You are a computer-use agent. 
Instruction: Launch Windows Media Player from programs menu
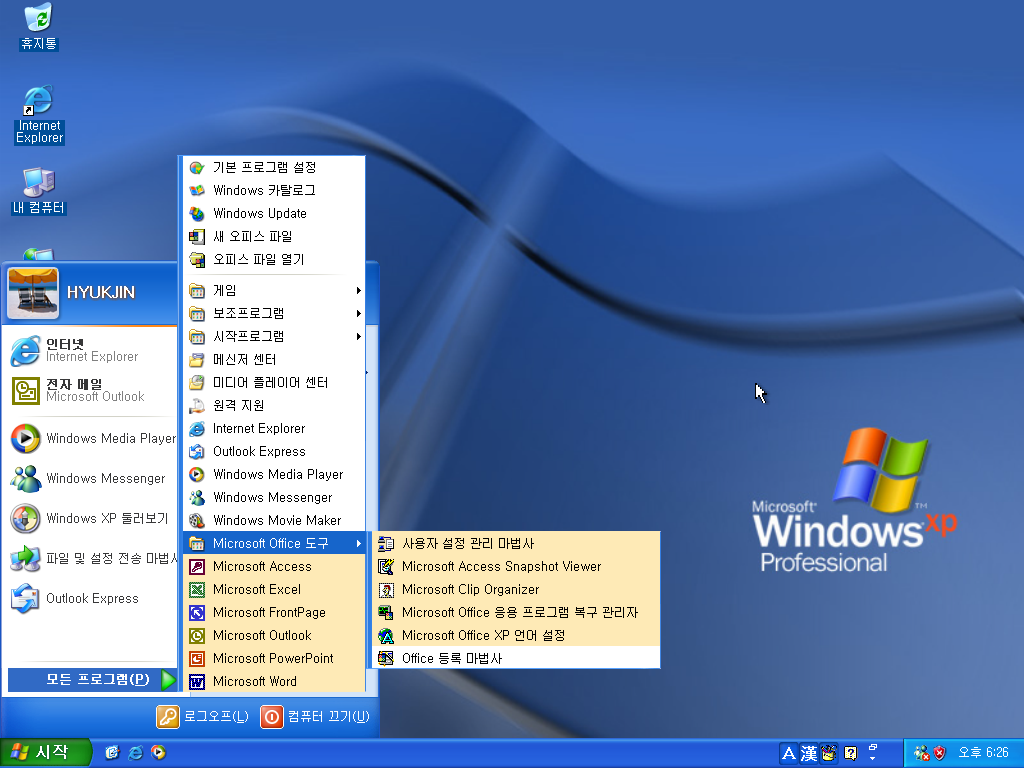point(274,474)
